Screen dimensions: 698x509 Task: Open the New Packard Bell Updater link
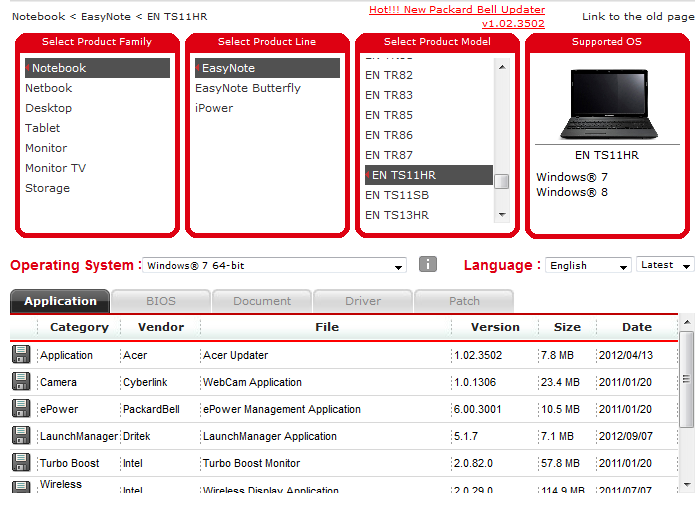point(457,16)
